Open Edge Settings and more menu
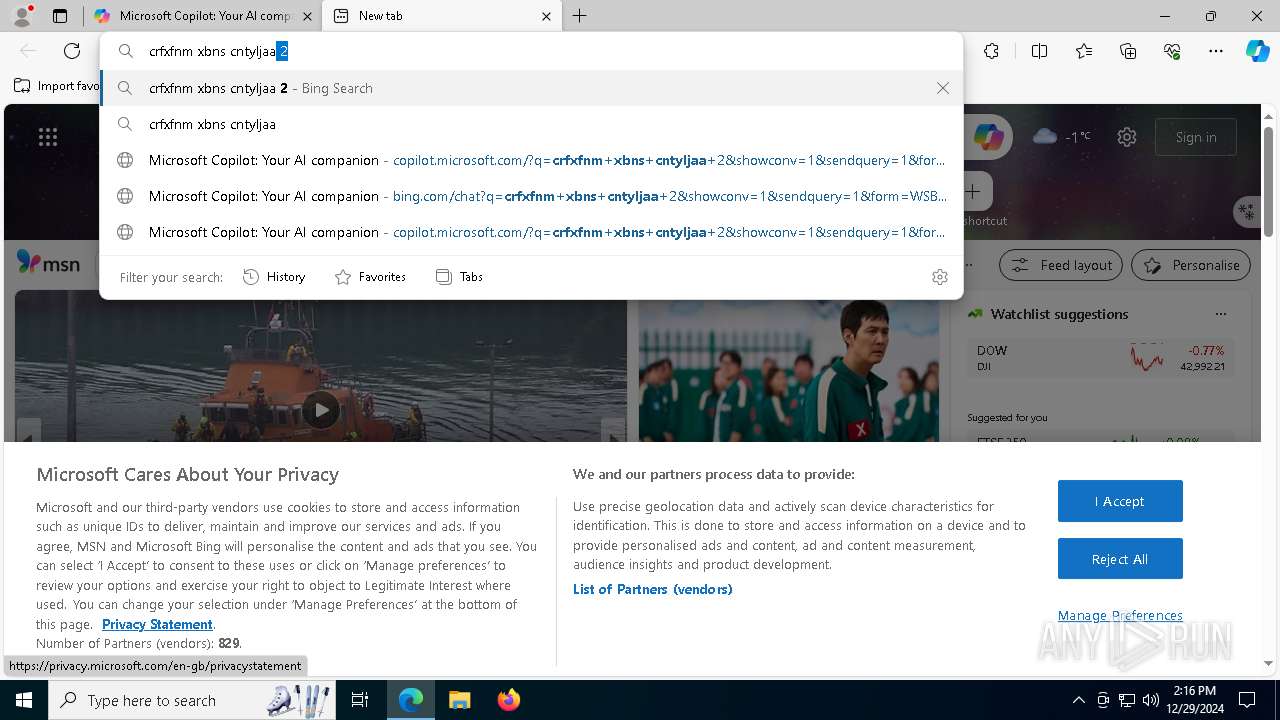 [1216, 51]
